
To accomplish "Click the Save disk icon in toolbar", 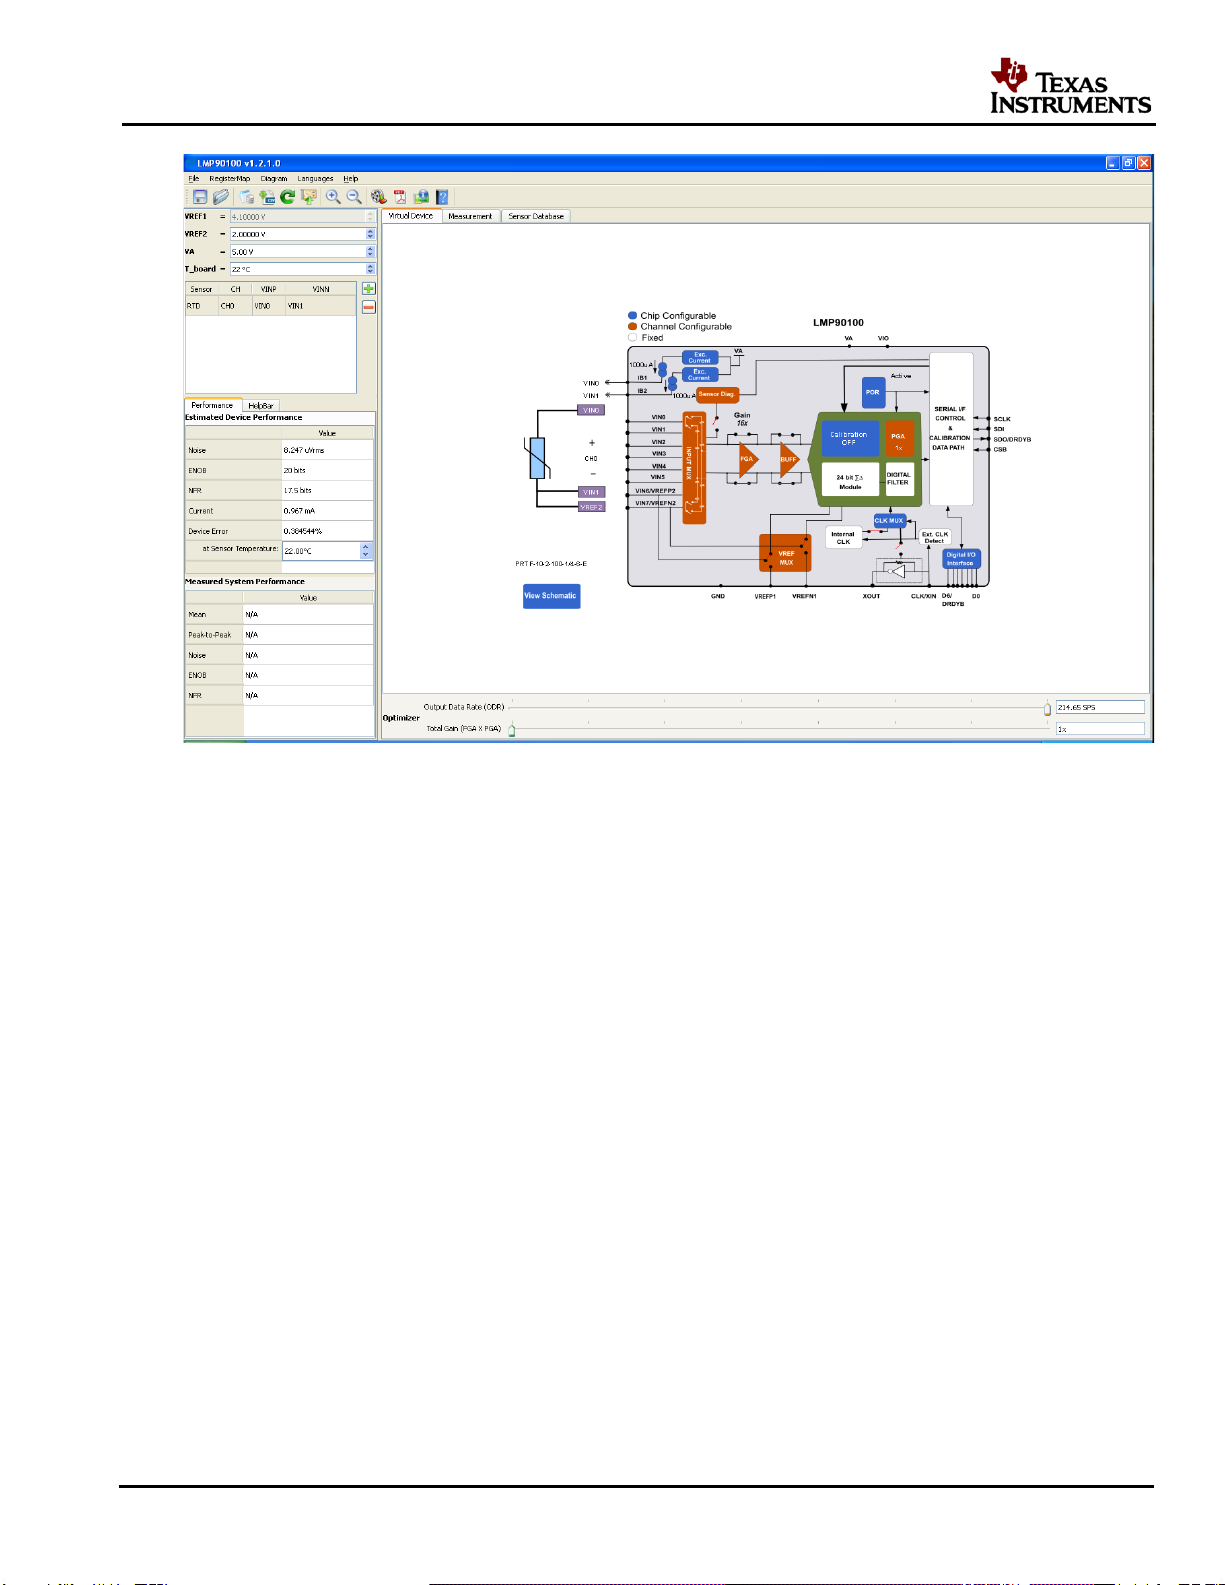I will coord(200,197).
